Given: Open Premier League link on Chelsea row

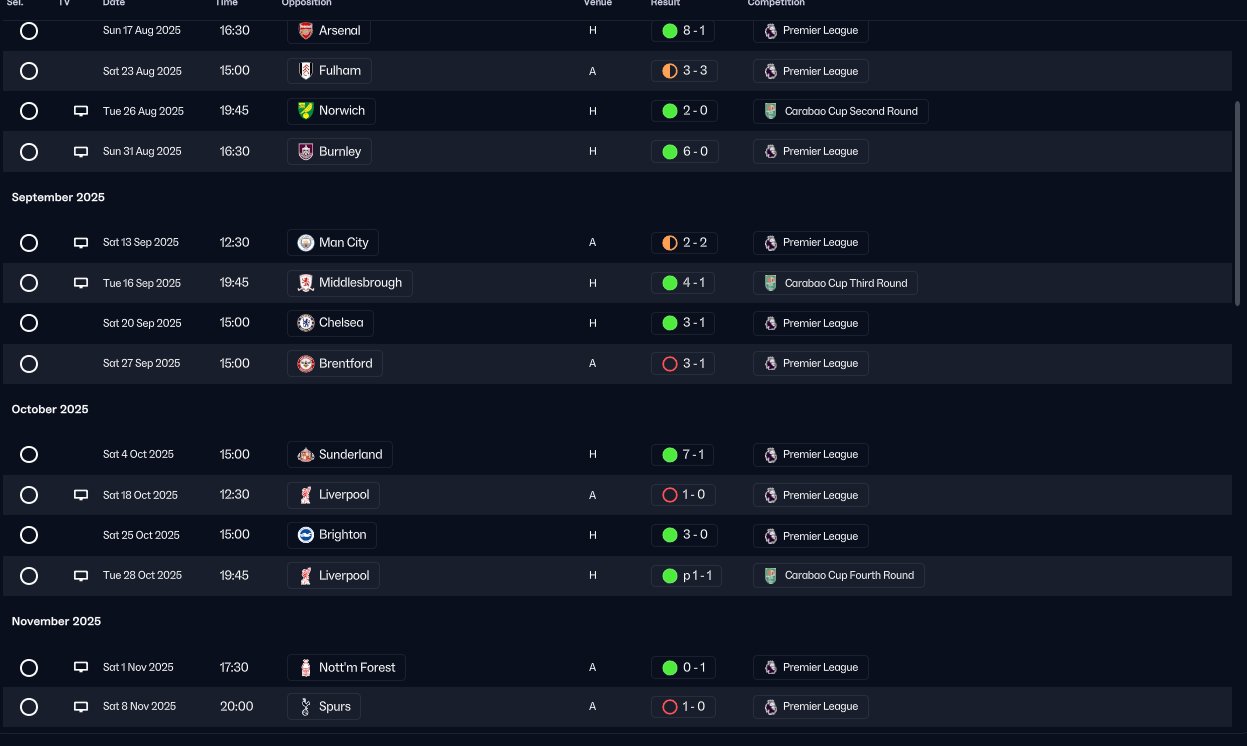Looking at the screenshot, I should (811, 323).
